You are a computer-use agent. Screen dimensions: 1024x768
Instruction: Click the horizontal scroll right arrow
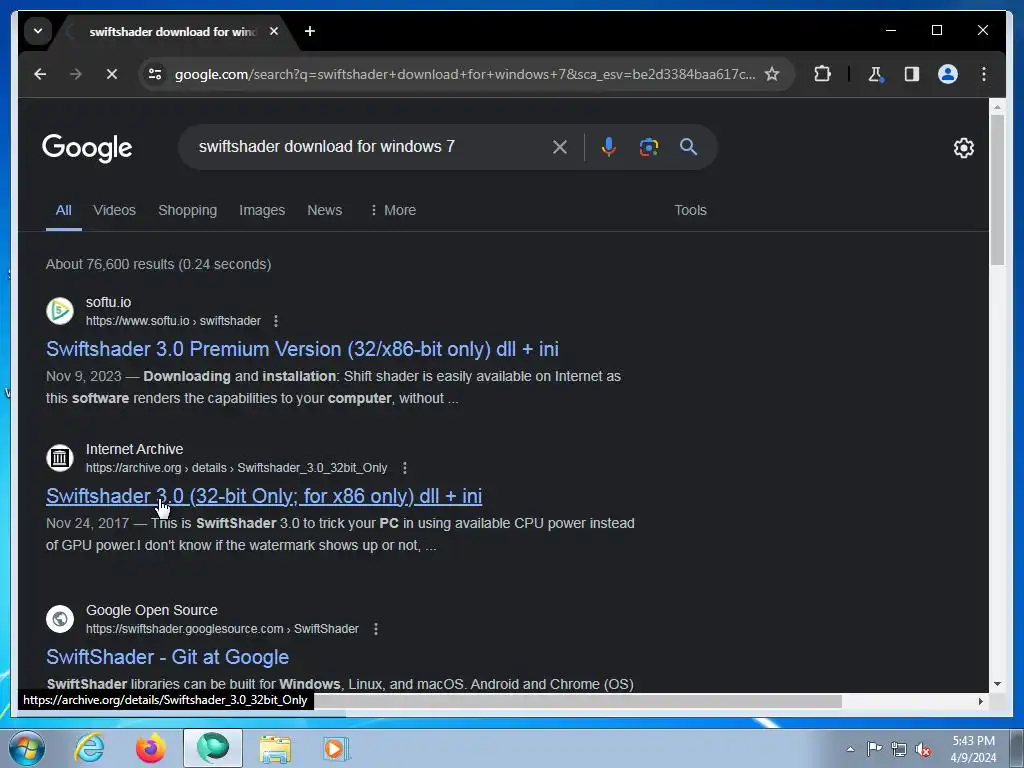[981, 701]
